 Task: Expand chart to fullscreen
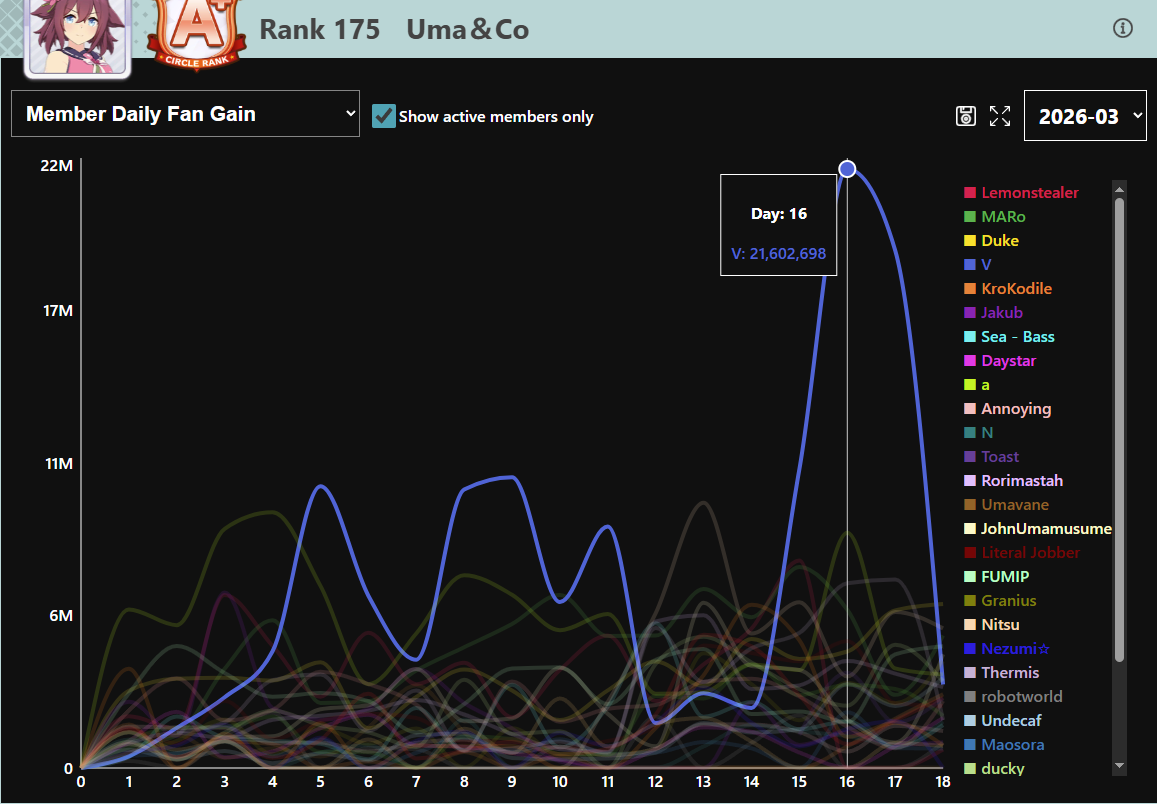click(1000, 116)
